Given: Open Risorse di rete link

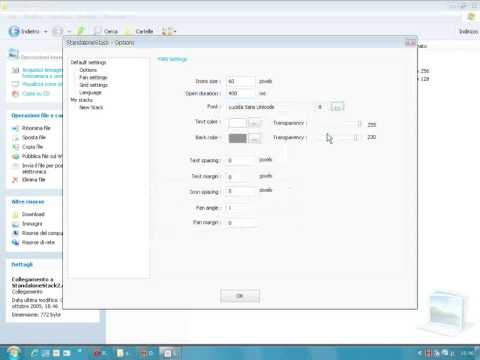Looking at the screenshot, I should point(38,242).
